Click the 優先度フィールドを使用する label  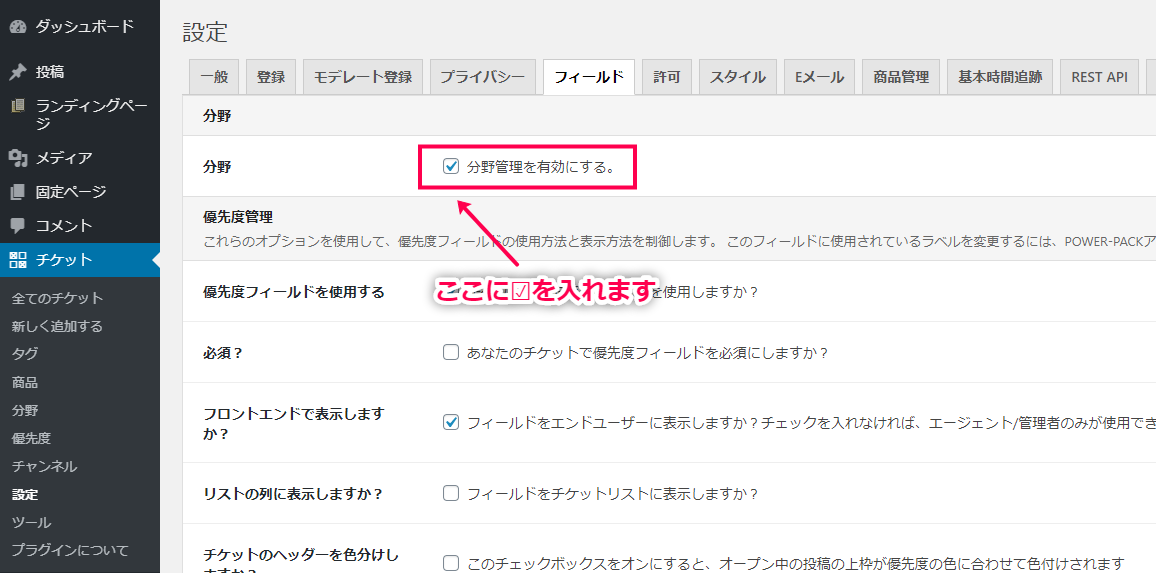tap(293, 291)
